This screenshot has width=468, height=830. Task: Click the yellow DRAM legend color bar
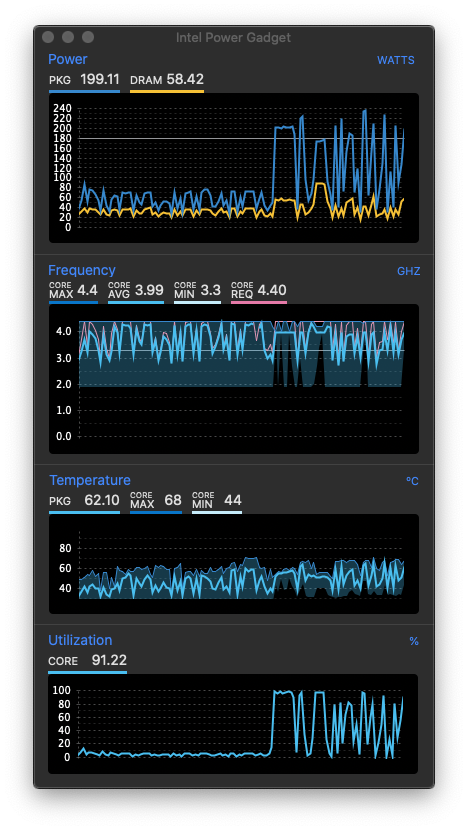coord(167,92)
